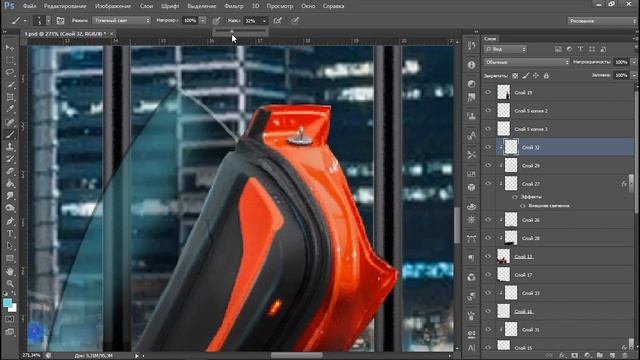Toggle the brush panel icon in options bar
Screen dimensions: 640x360
click(x=60, y=20)
